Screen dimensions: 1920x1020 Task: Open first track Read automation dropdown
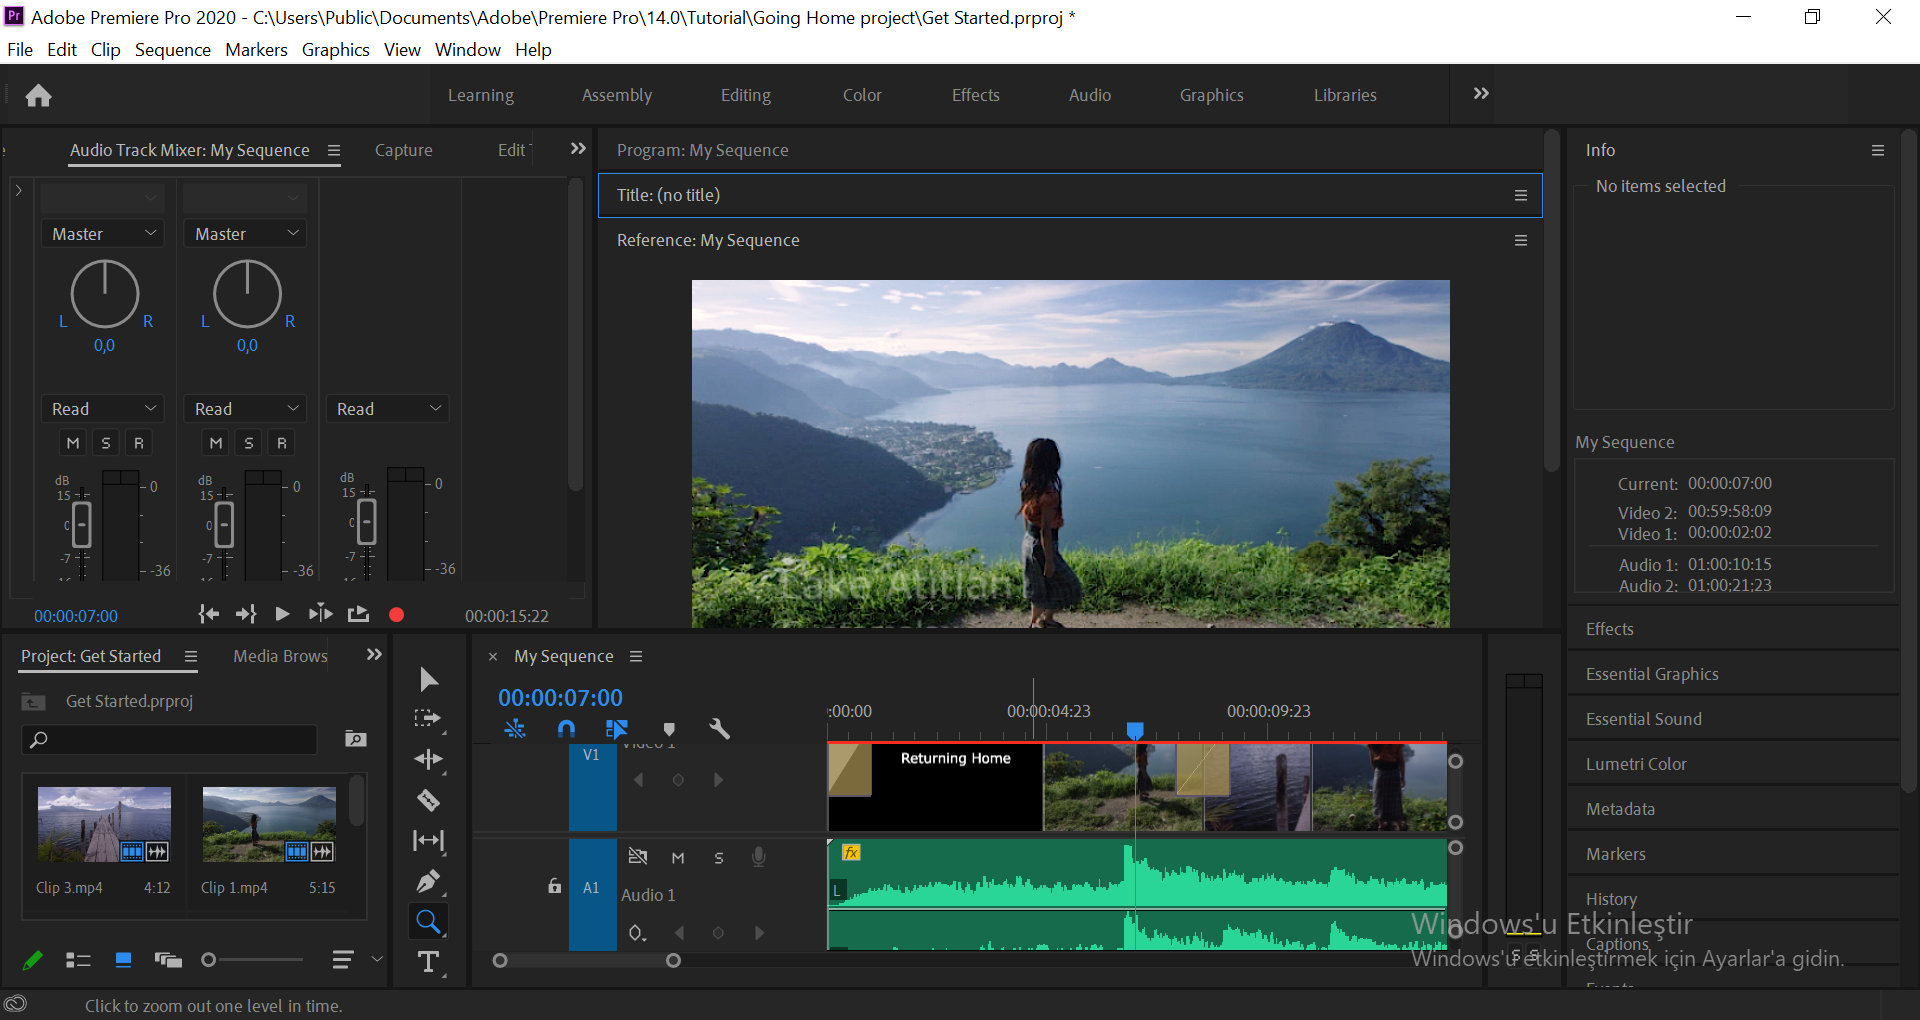point(103,409)
